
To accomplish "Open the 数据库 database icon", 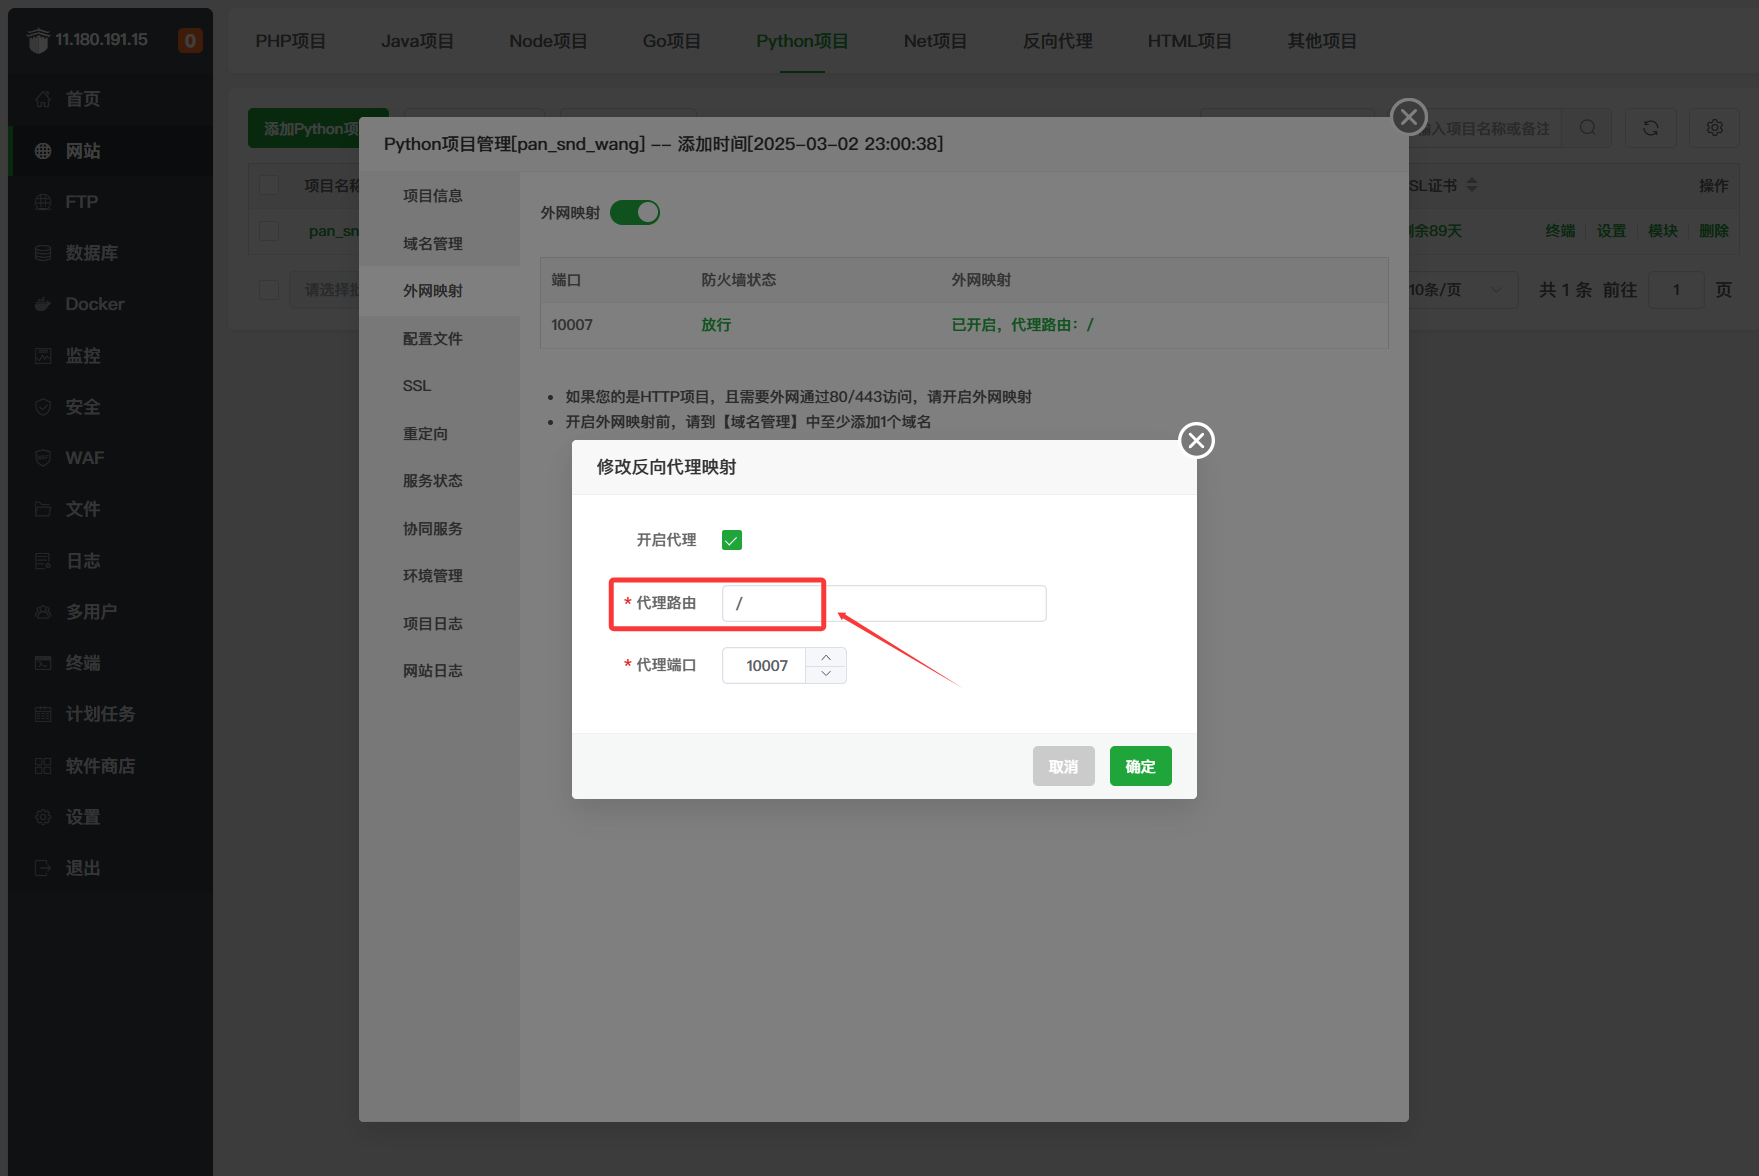I will [x=43, y=253].
